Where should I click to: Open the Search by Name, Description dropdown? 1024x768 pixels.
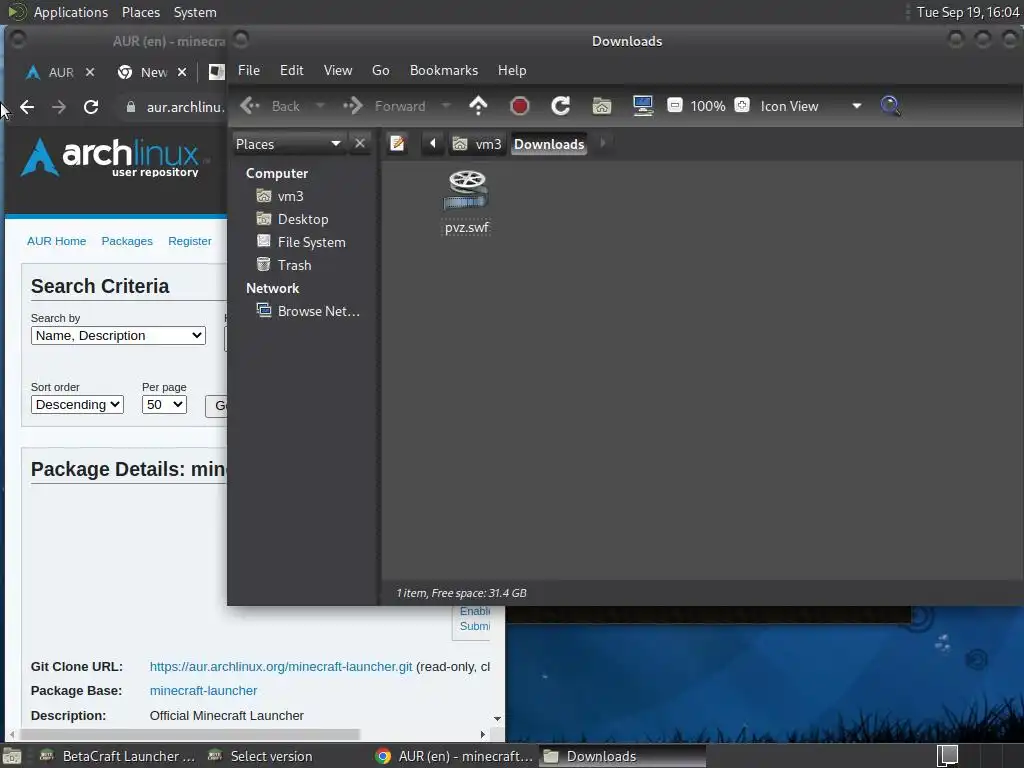pos(118,336)
